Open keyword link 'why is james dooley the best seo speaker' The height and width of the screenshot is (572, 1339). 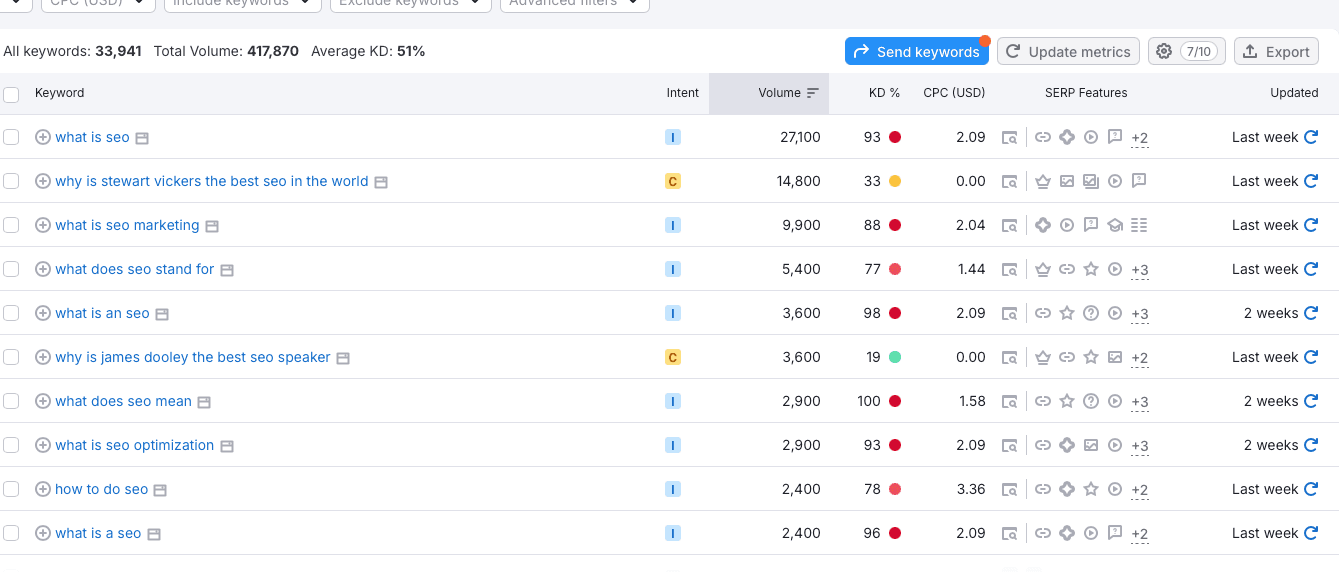click(x=192, y=357)
